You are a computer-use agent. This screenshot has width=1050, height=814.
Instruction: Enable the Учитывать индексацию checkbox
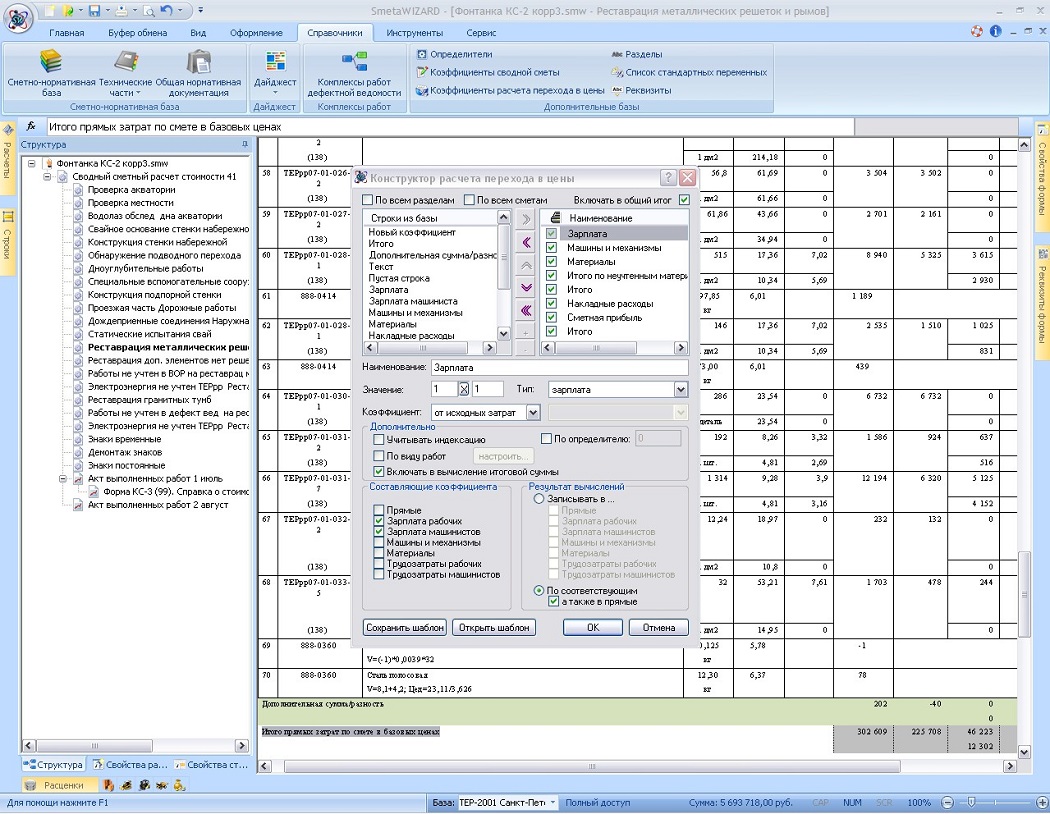click(x=379, y=440)
